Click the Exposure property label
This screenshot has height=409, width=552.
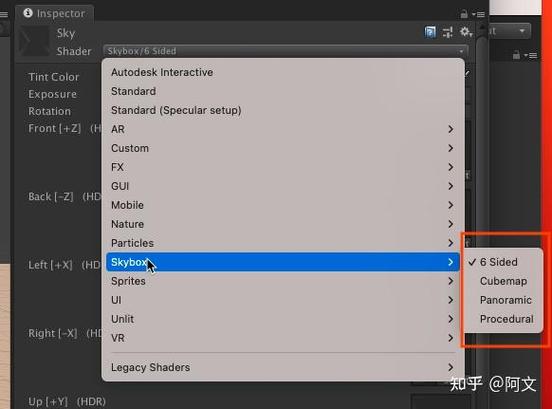pos(52,94)
